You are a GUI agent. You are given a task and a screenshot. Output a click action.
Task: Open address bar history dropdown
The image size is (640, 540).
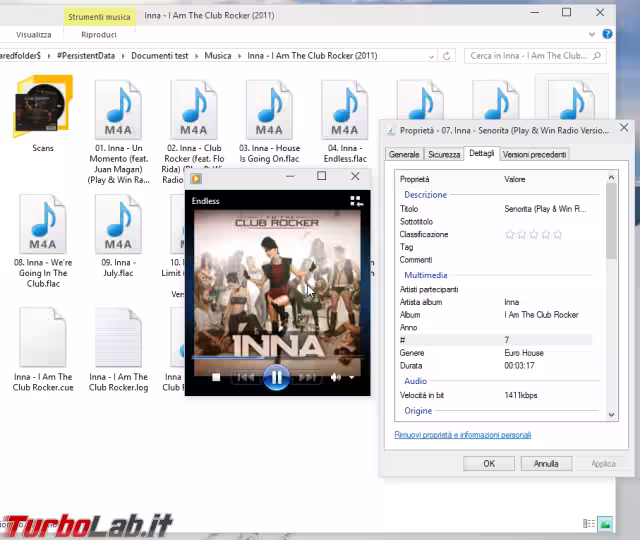click(x=431, y=56)
